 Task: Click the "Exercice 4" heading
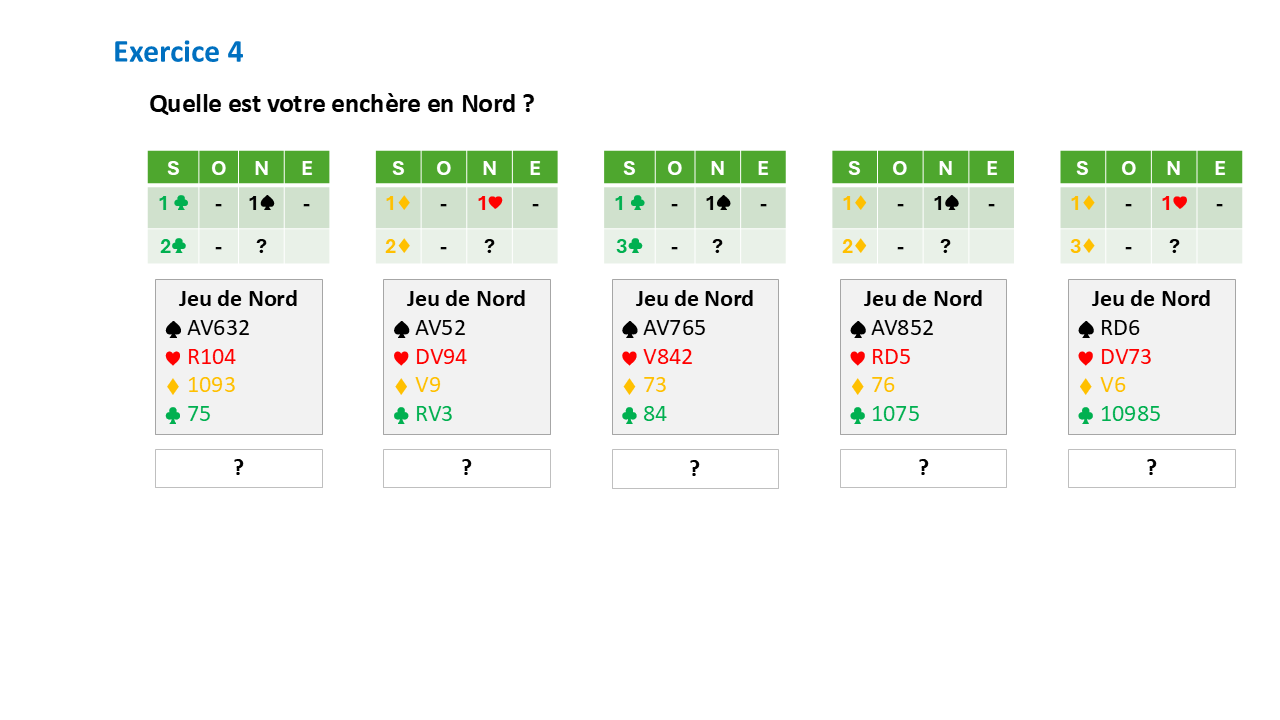click(178, 52)
